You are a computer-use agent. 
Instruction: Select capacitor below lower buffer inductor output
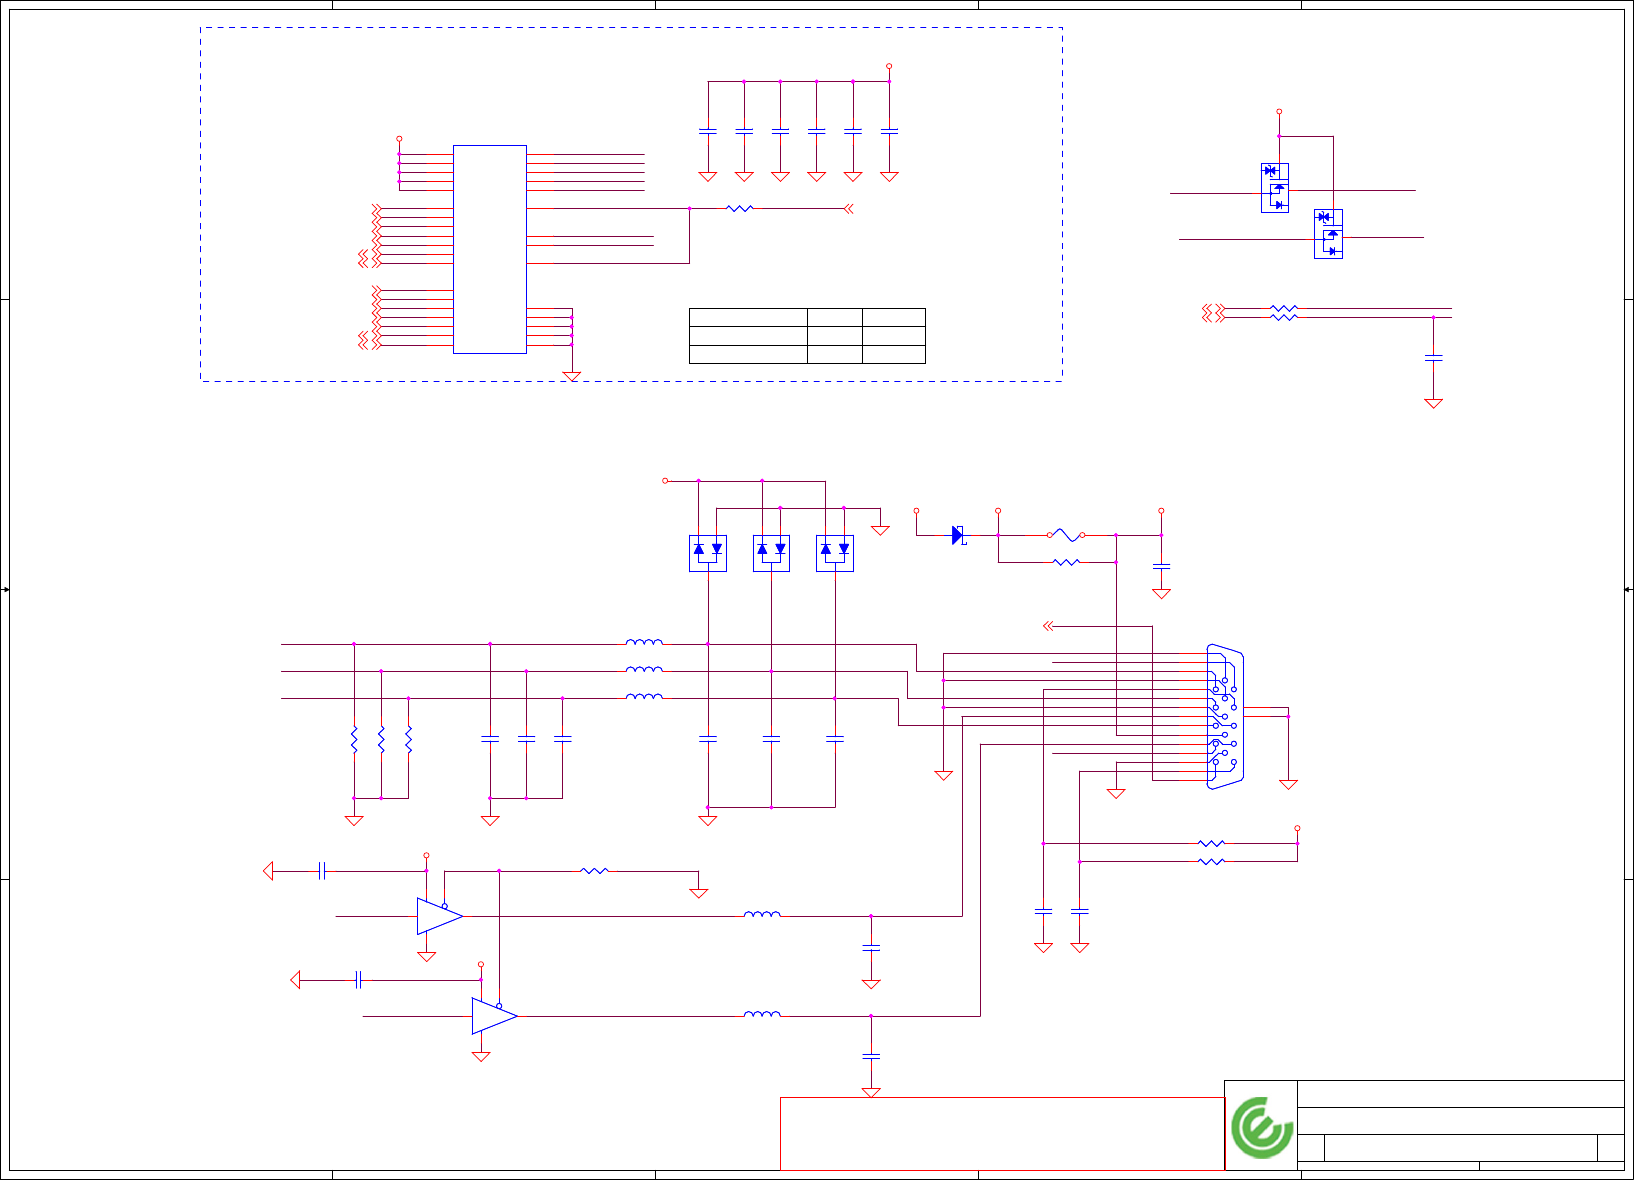pos(871,1056)
